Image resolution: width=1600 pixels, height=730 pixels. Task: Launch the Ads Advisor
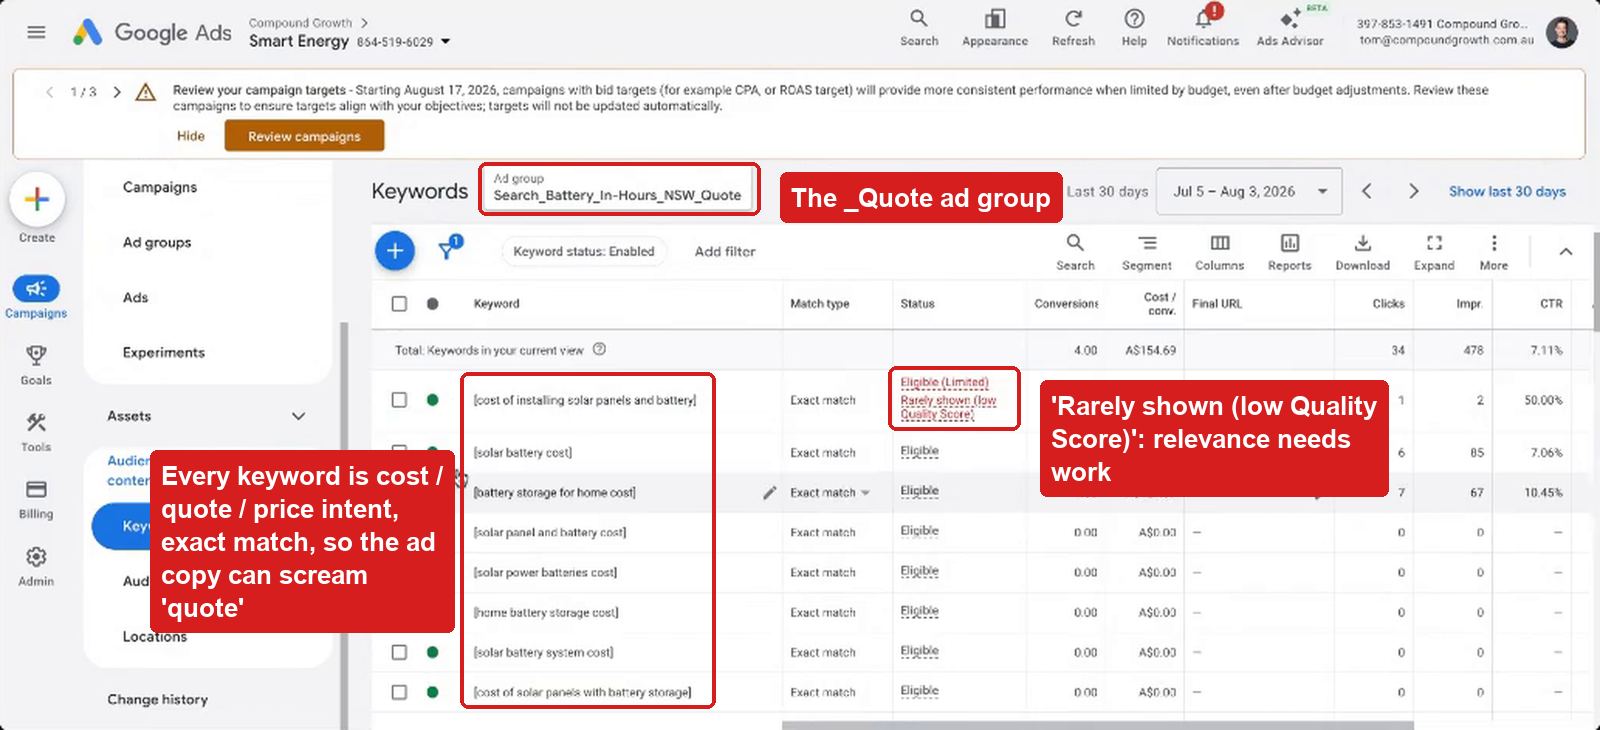point(1290,28)
